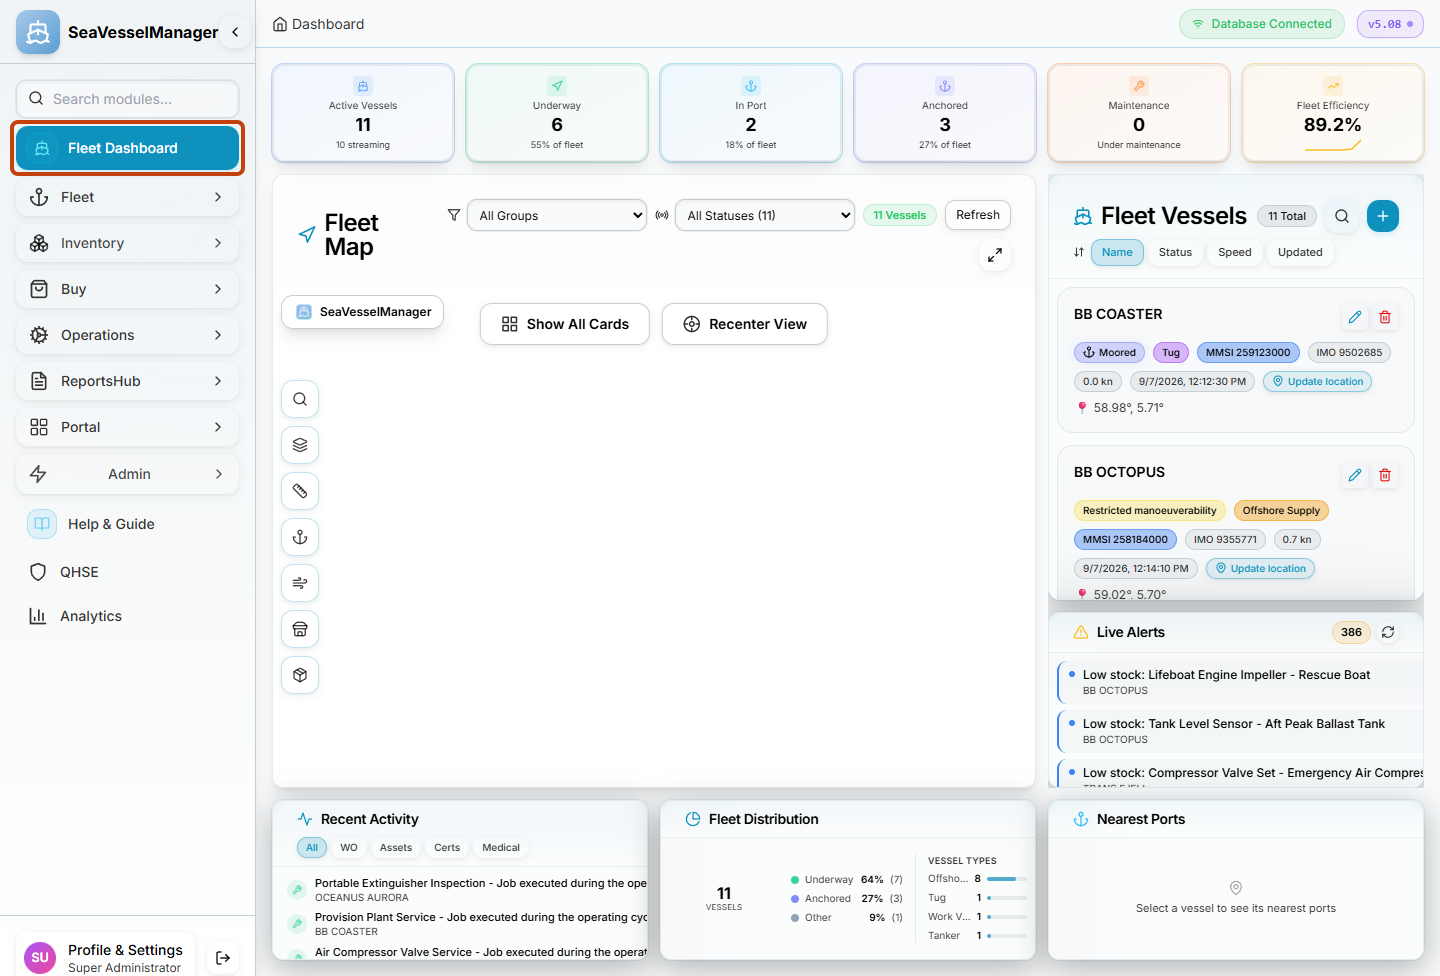1440x976 pixels.
Task: Filter Recent Activity by Certs
Action: point(447,847)
